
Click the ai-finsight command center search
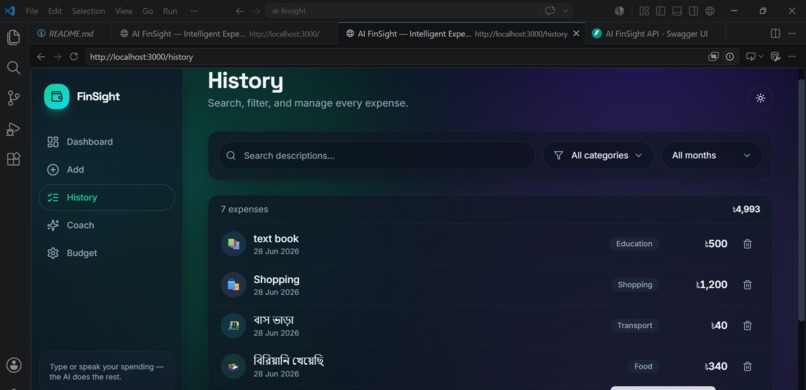tap(419, 11)
